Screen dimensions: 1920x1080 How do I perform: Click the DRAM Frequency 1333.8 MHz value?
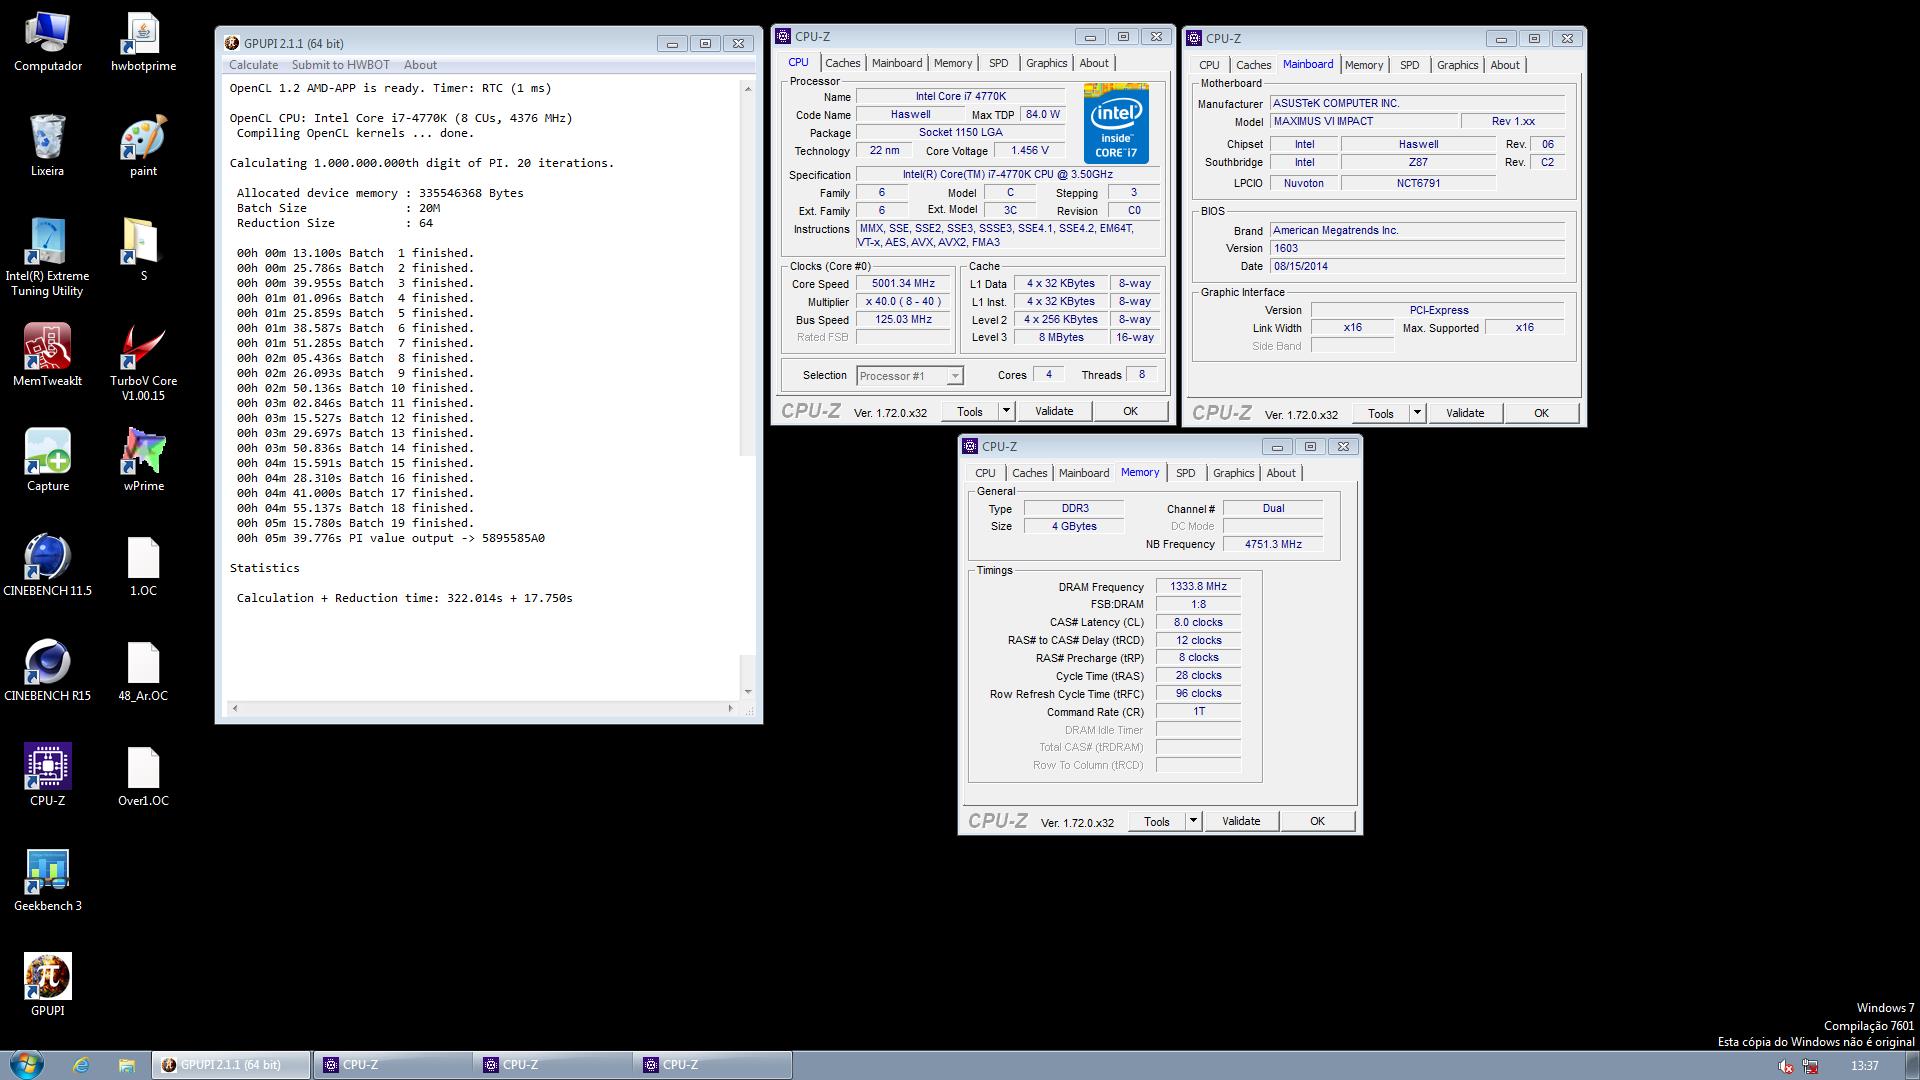click(x=1198, y=586)
